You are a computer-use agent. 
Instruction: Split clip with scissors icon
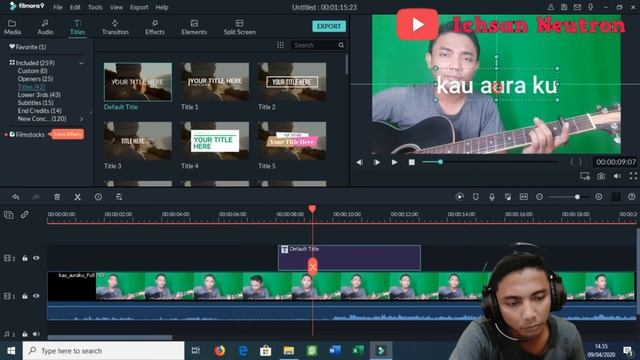tap(78, 197)
